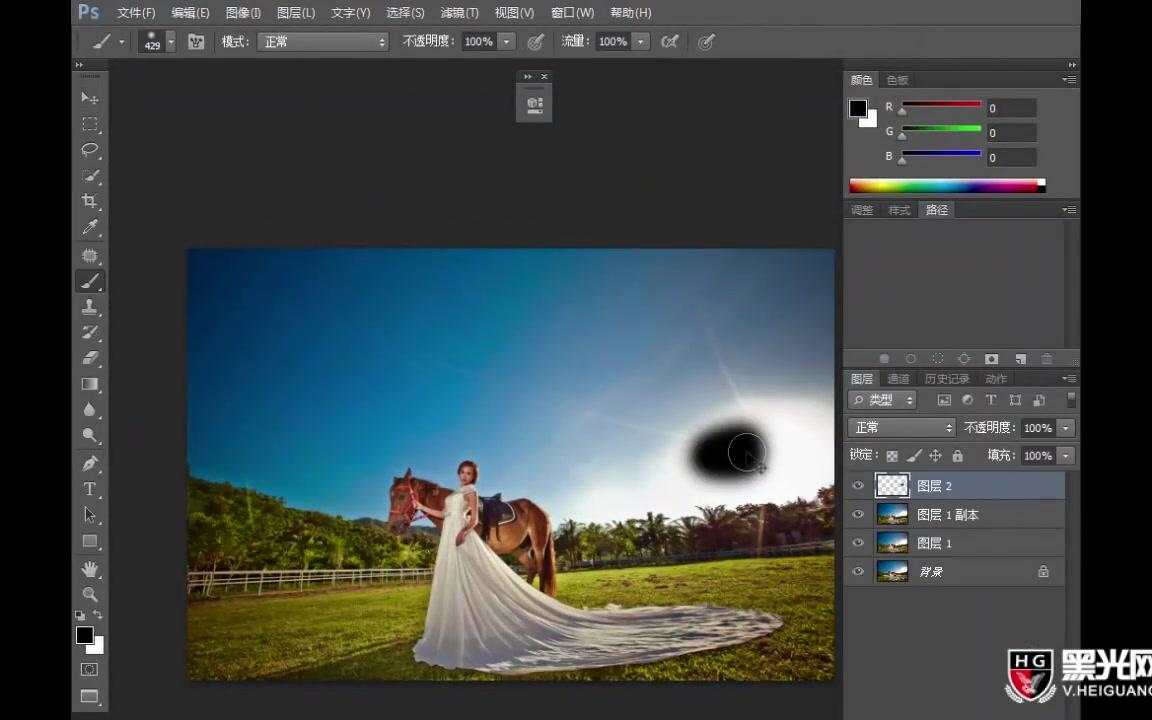The image size is (1152, 720).
Task: Open layer 不透明度 dropdown arrow
Action: point(1066,428)
